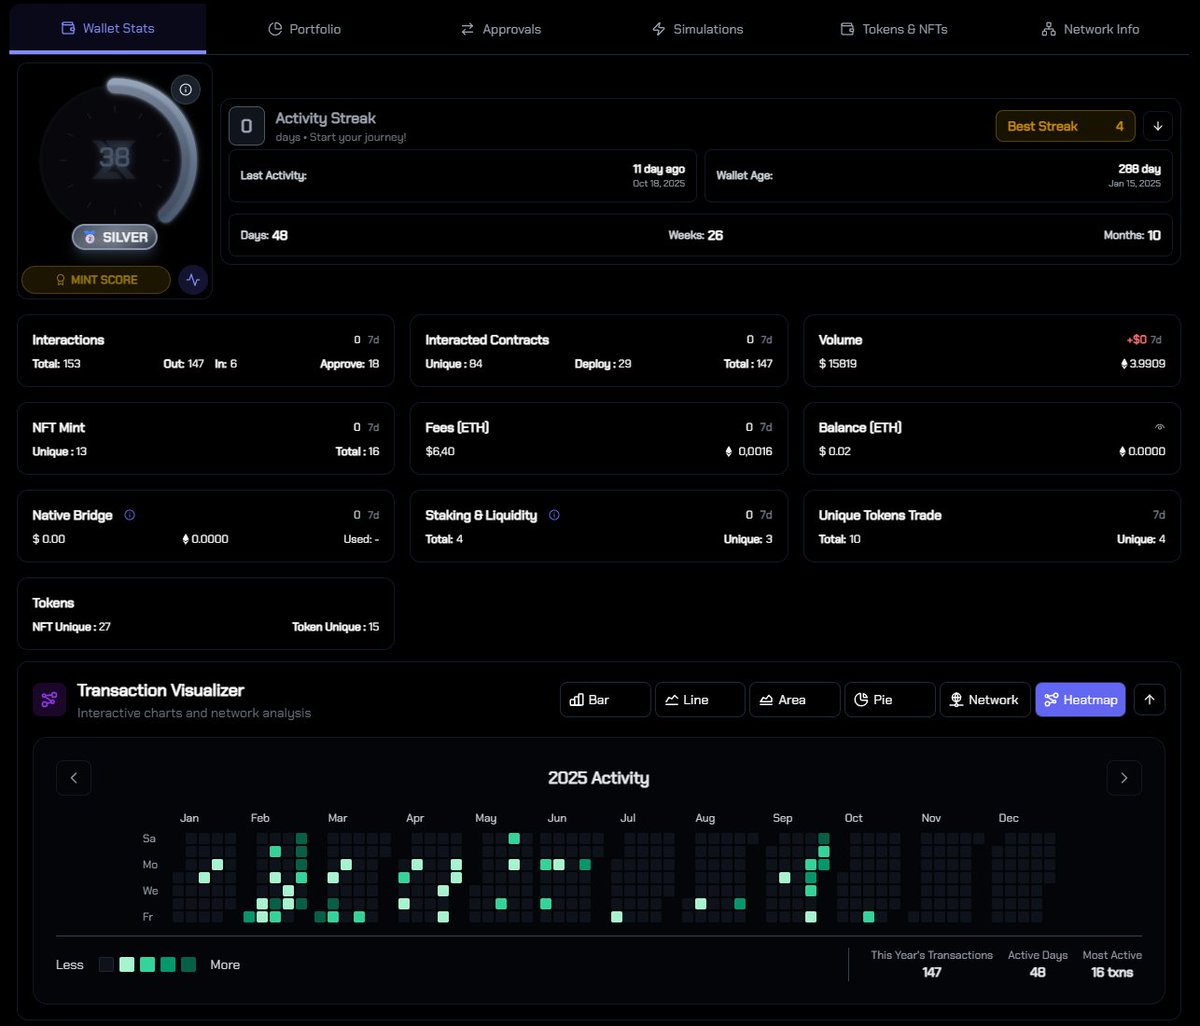Viewport: 1200px width, 1026px height.
Task: Toggle off the active Heatmap view
Action: coord(1080,699)
